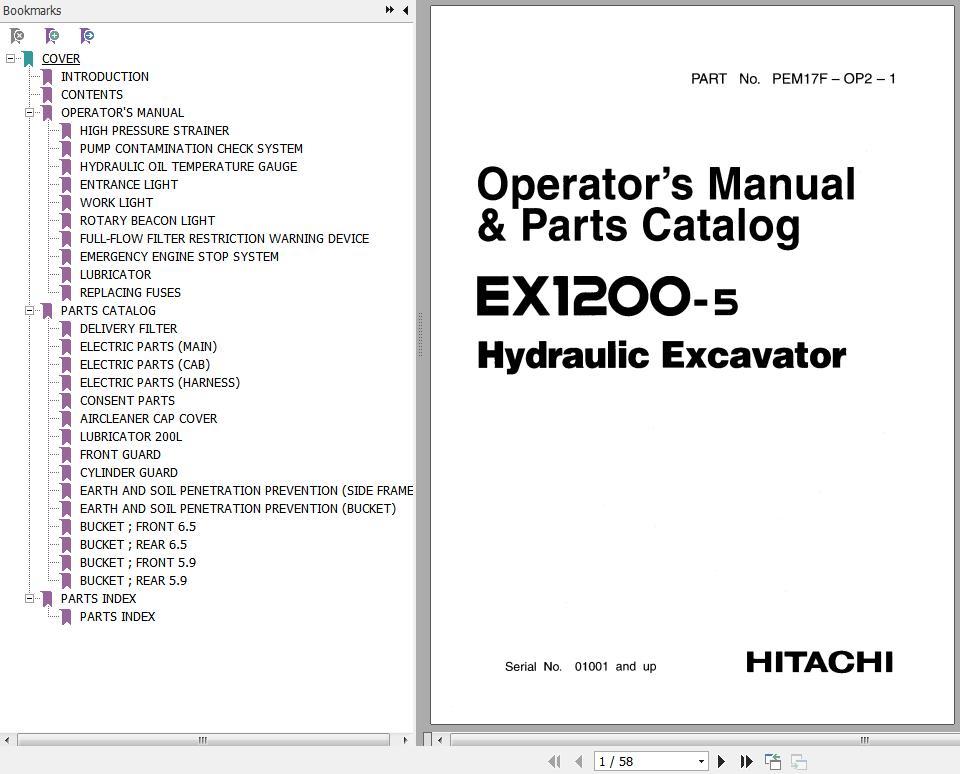Click the Serial No. 01001 and up text
The height and width of the screenshot is (774, 960).
pyautogui.click(x=580, y=666)
